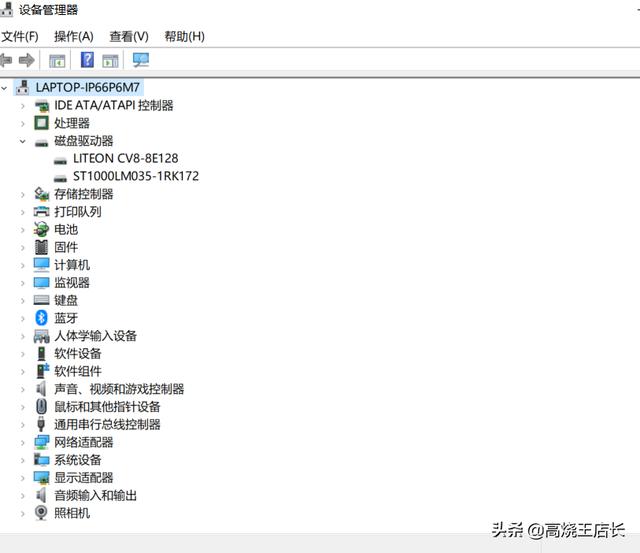Viewport: 640px width, 553px height.
Task: Select the 通用串行总线控制器 label
Action: click(107, 424)
